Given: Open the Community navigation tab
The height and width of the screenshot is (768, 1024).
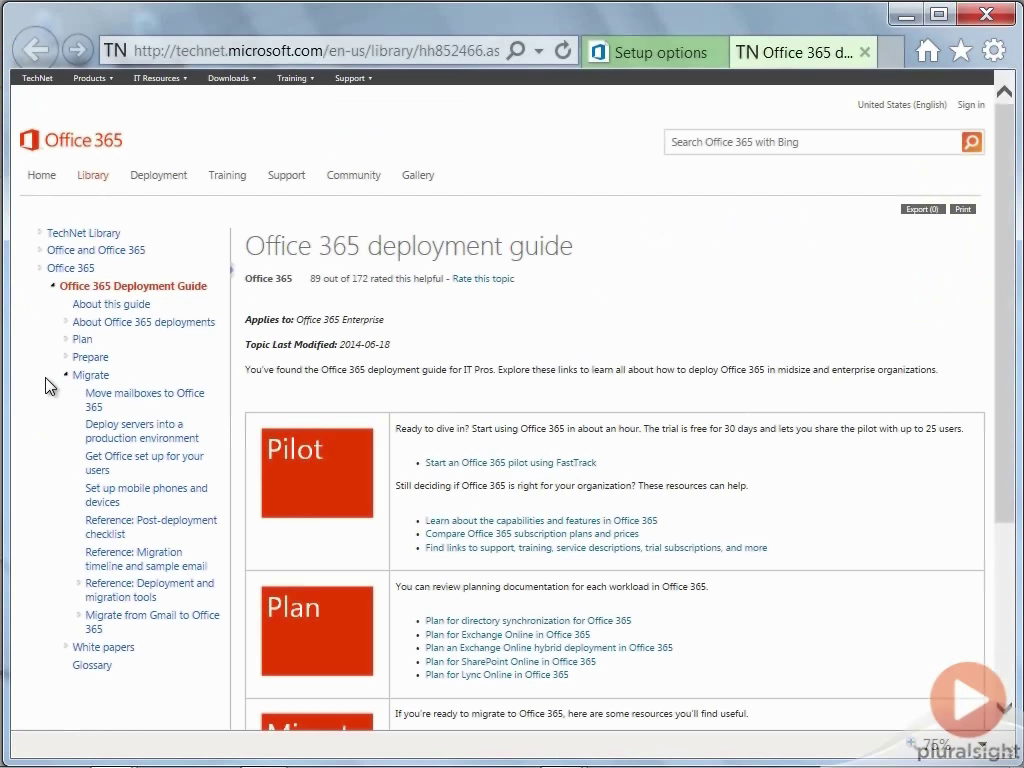Looking at the screenshot, I should [x=353, y=175].
